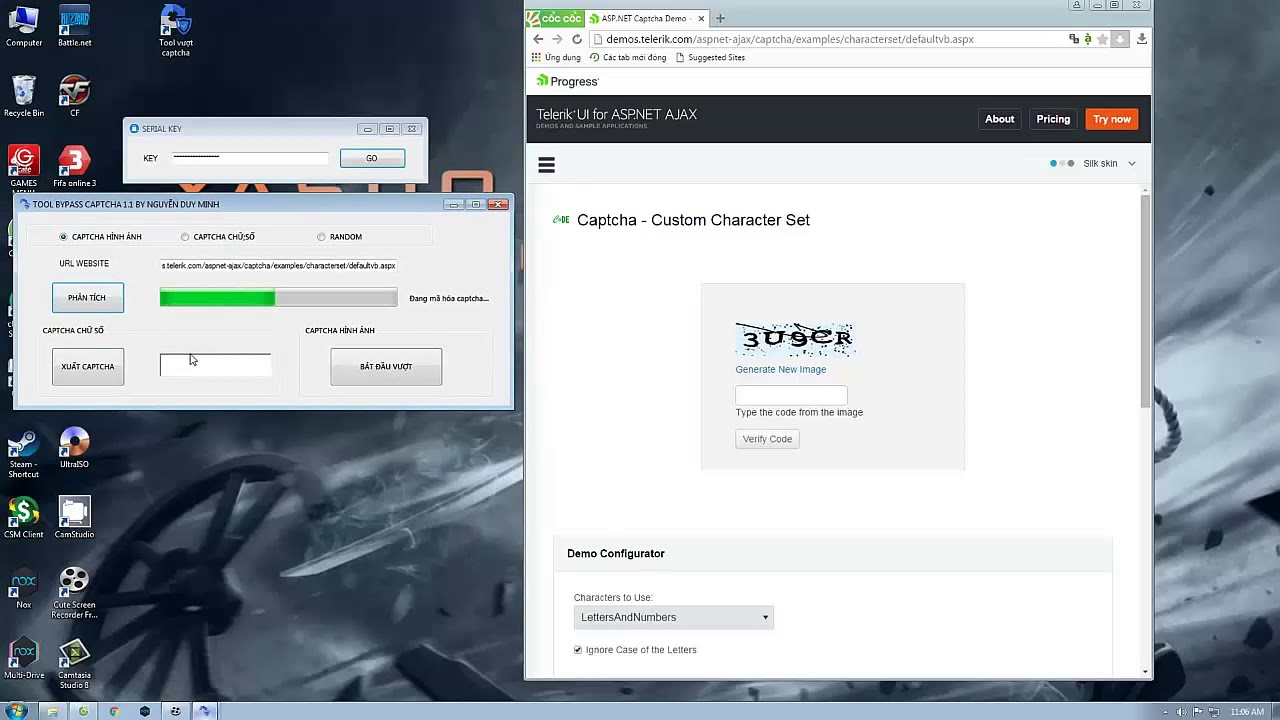Click the browser forward arrow
1280x720 pixels.
tap(557, 39)
